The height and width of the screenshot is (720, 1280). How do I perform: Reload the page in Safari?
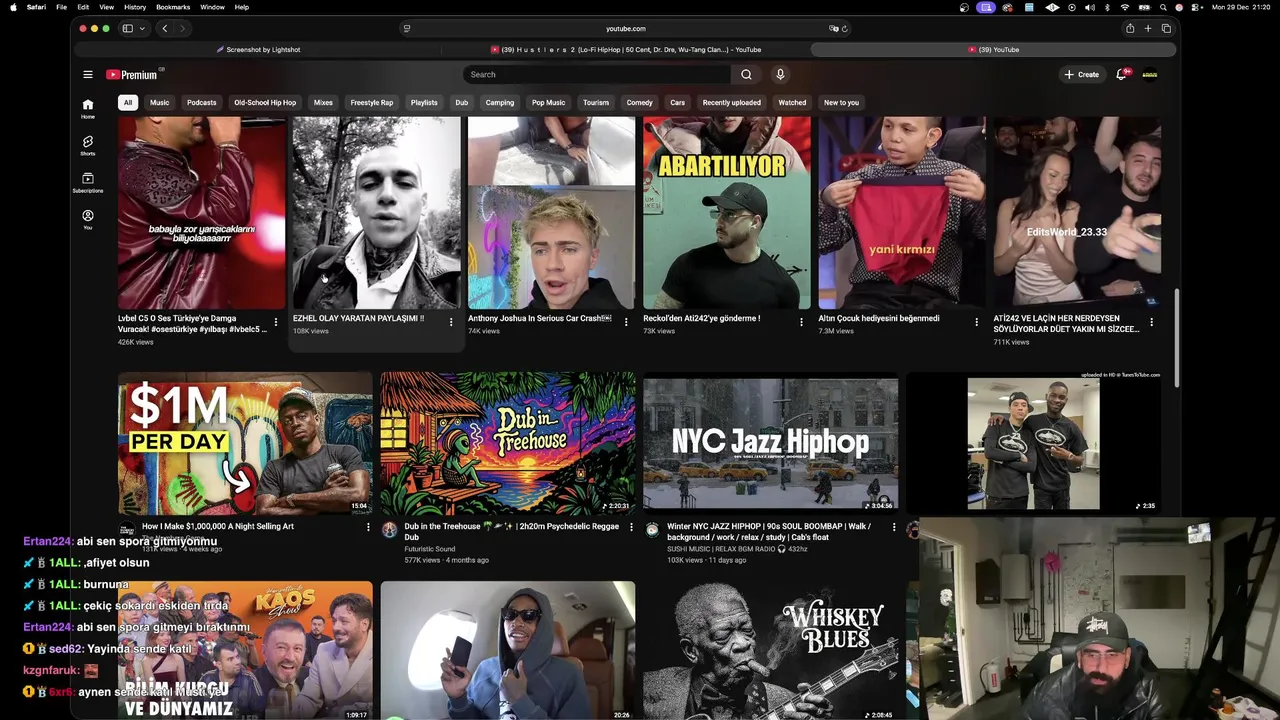coord(845,28)
